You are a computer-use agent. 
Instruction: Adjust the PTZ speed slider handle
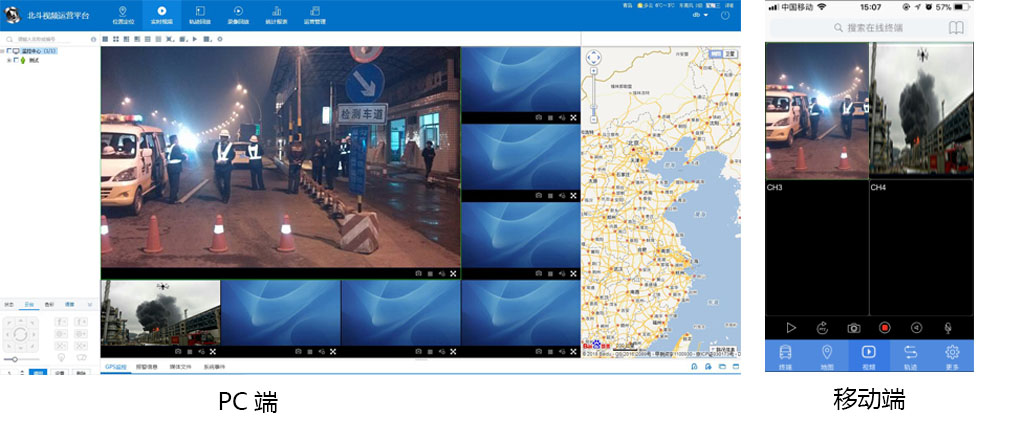tap(14, 359)
